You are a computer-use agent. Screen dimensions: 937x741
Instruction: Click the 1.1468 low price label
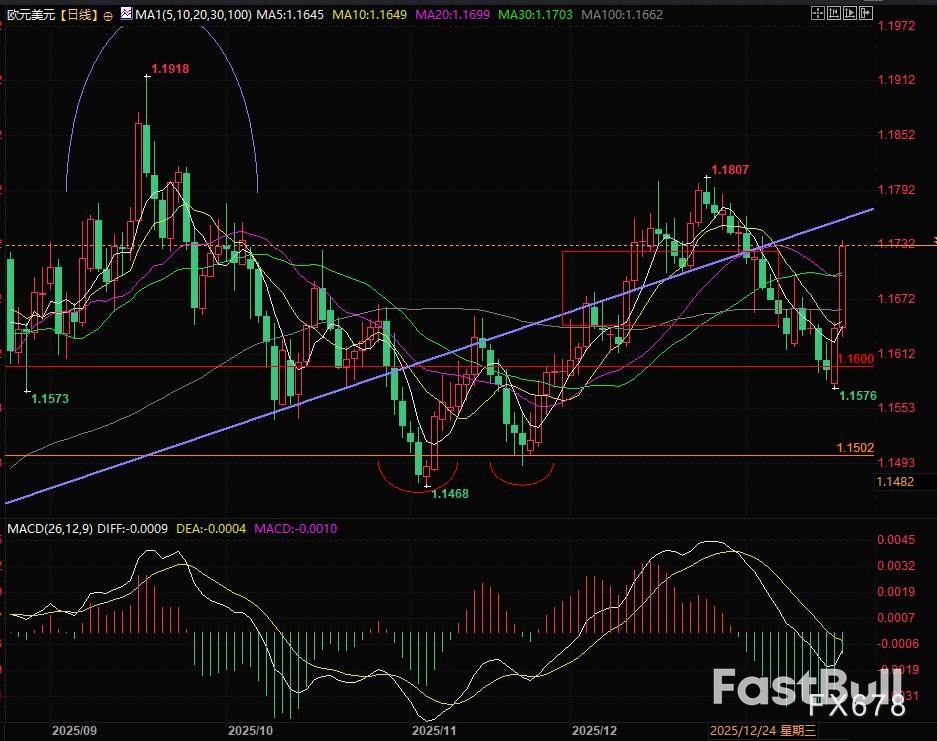pyautogui.click(x=449, y=493)
